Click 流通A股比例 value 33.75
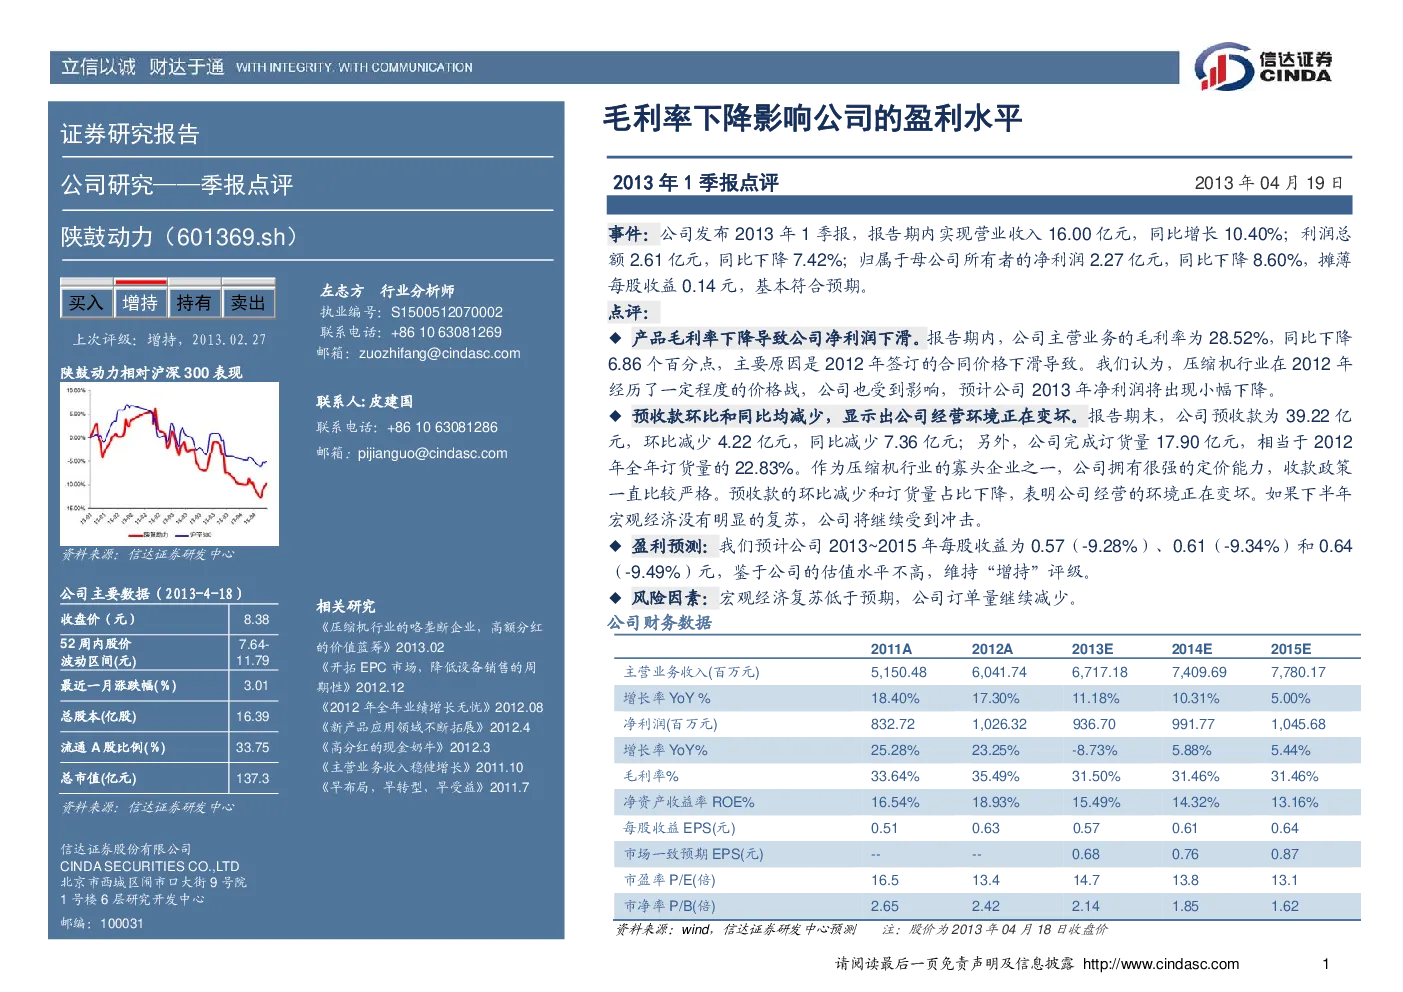Image resolution: width=1403 pixels, height=992 pixels. click(x=253, y=747)
